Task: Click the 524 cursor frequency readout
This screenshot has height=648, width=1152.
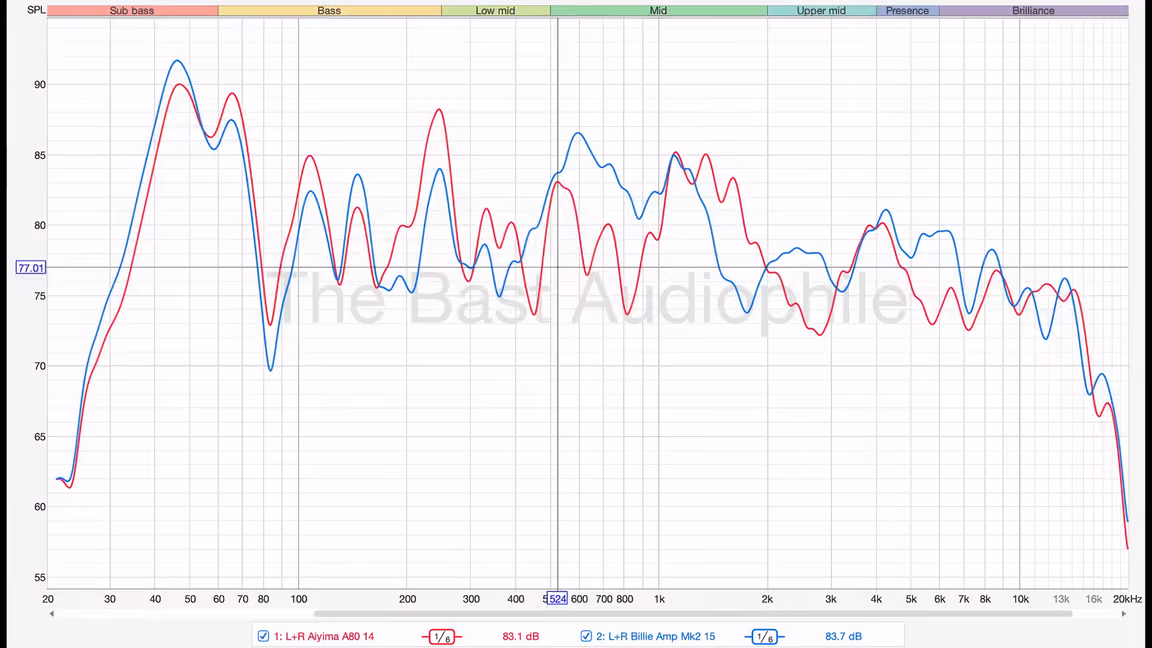Action: [x=557, y=599]
